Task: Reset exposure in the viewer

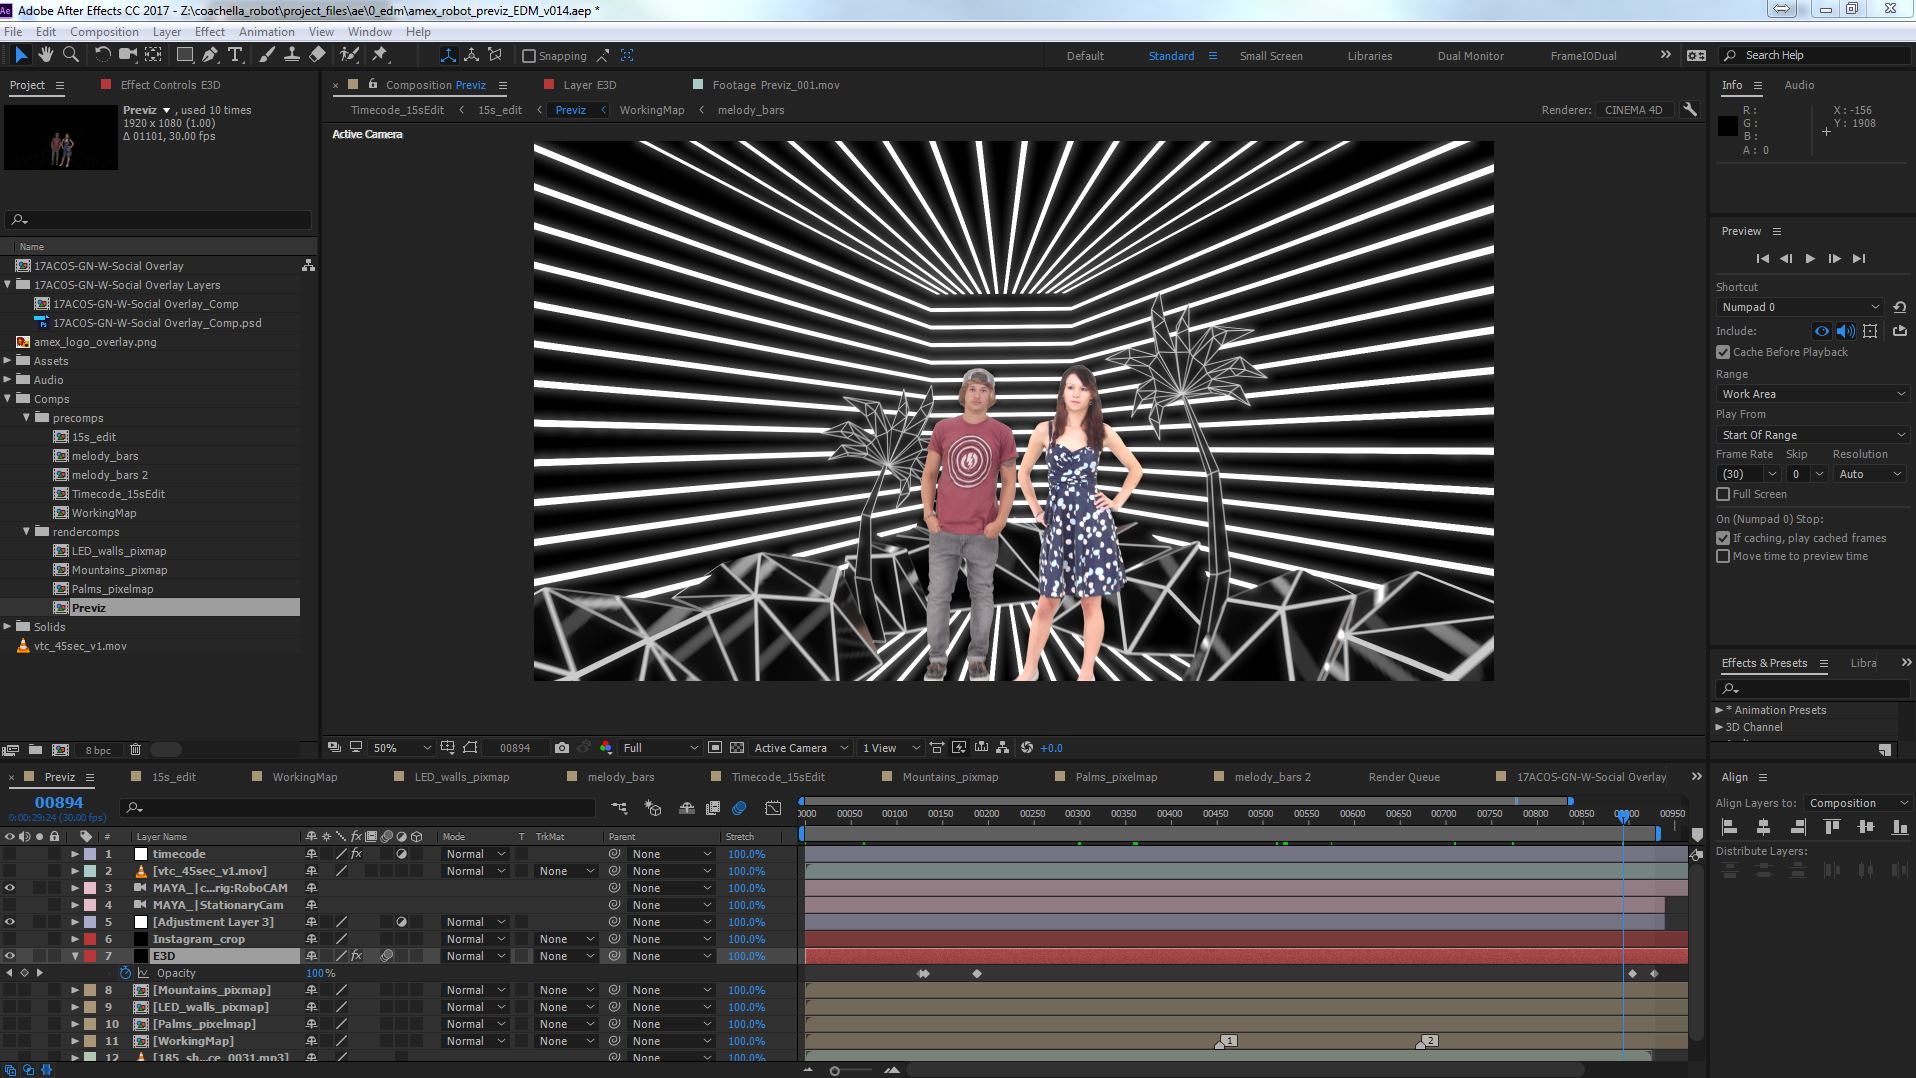Action: [1027, 748]
